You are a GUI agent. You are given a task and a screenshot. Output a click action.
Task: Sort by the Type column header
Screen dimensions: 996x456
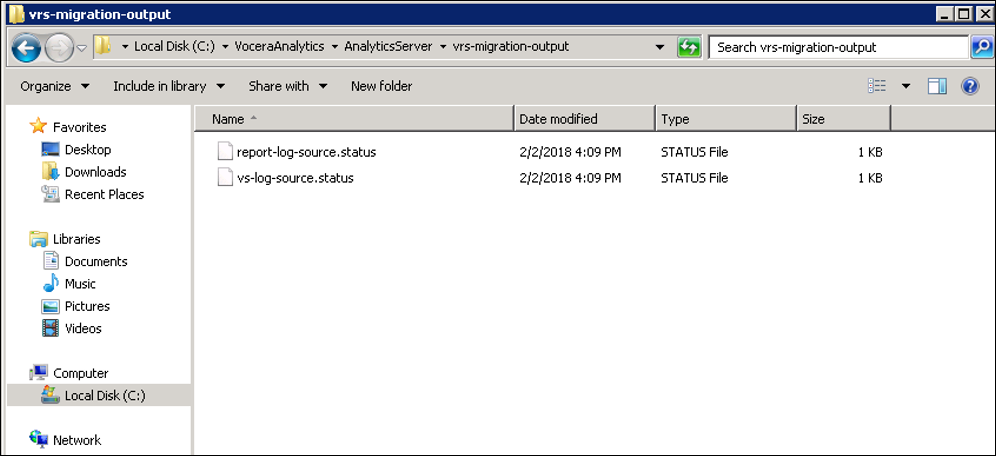pyautogui.click(x=726, y=119)
